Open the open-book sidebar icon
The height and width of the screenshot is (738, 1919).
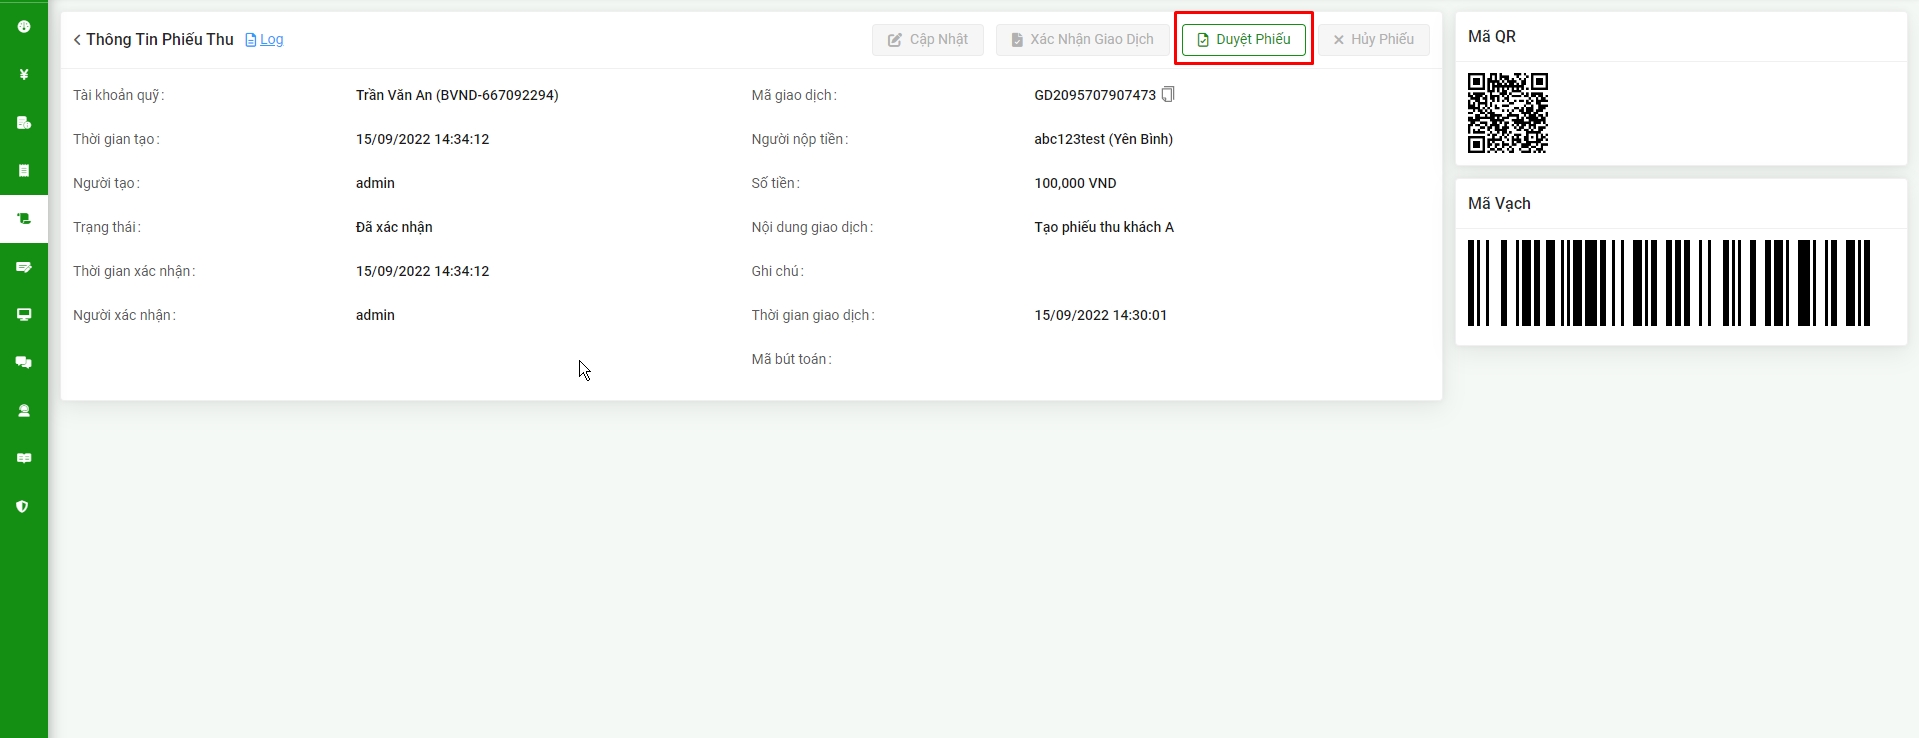[x=24, y=459]
